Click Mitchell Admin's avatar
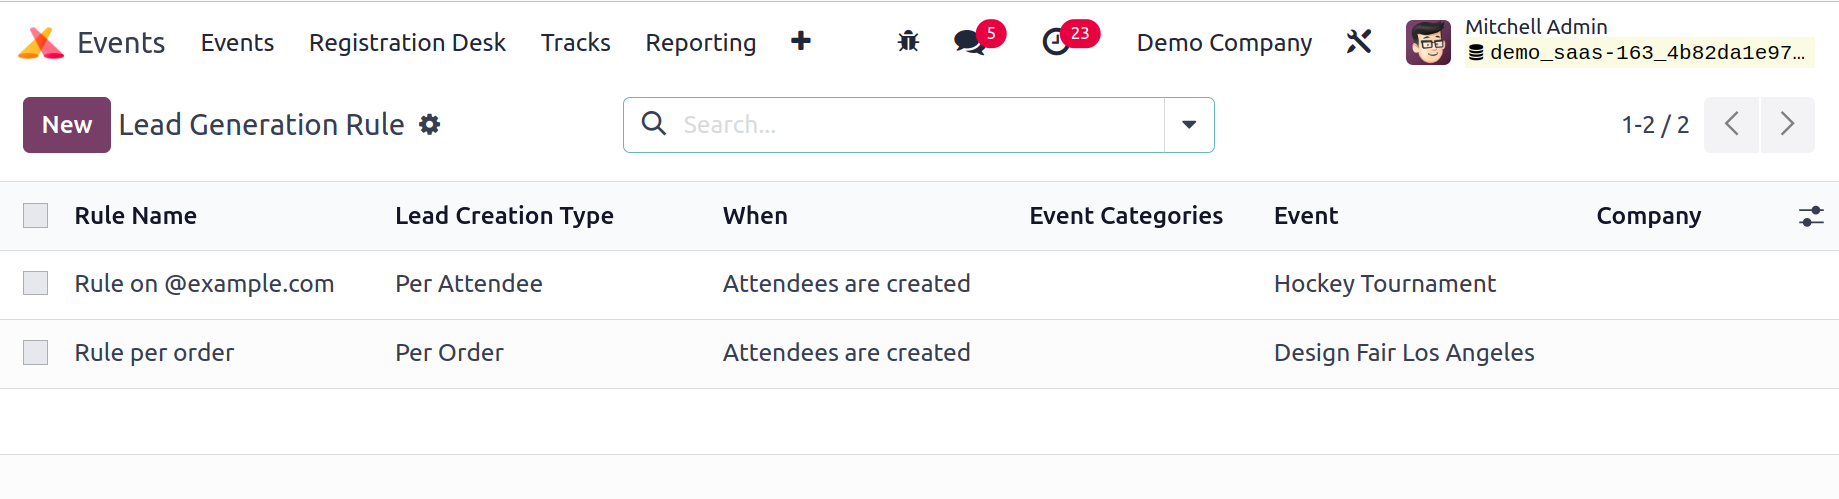The width and height of the screenshot is (1839, 499). click(x=1428, y=43)
